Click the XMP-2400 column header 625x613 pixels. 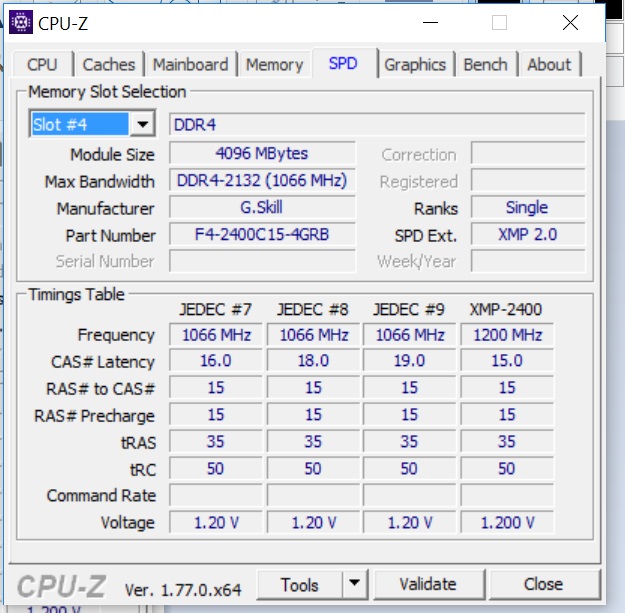506,309
